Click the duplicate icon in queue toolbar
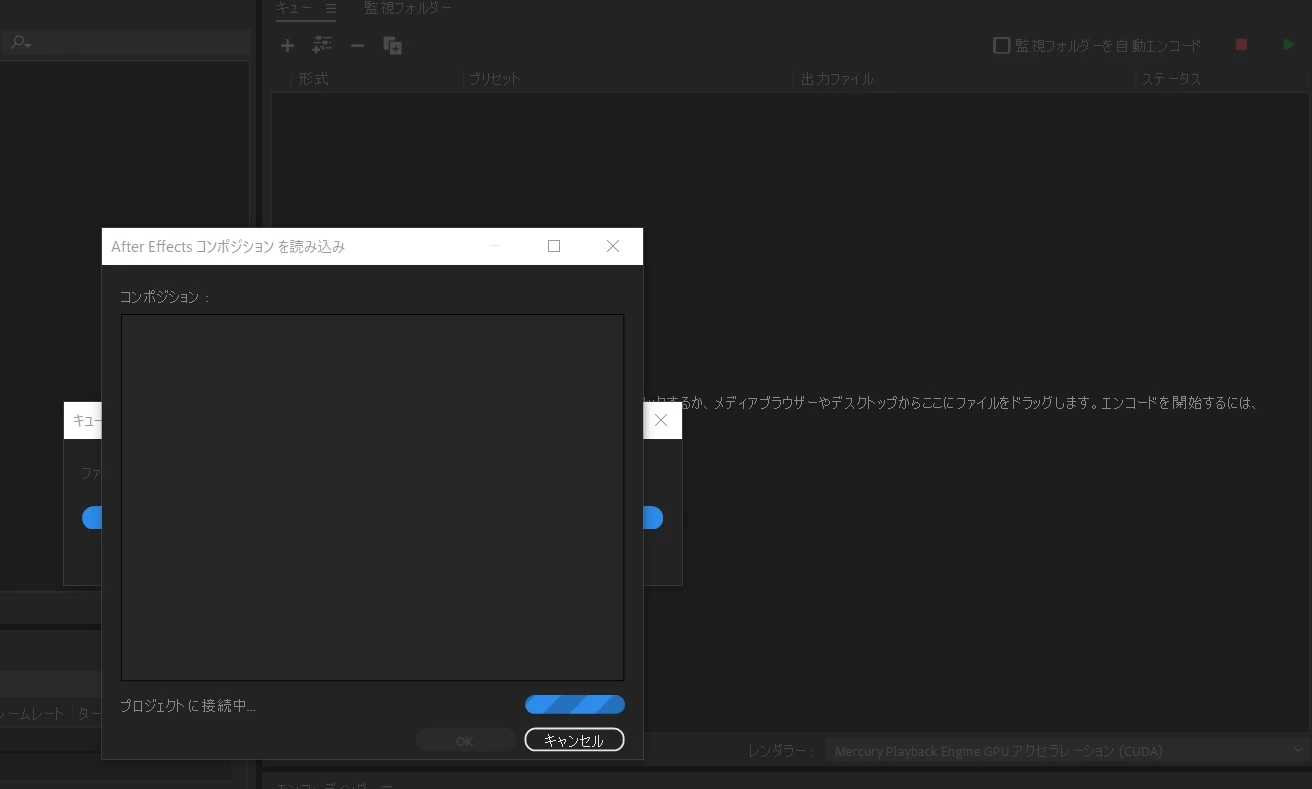The image size is (1312, 789). coord(393,45)
